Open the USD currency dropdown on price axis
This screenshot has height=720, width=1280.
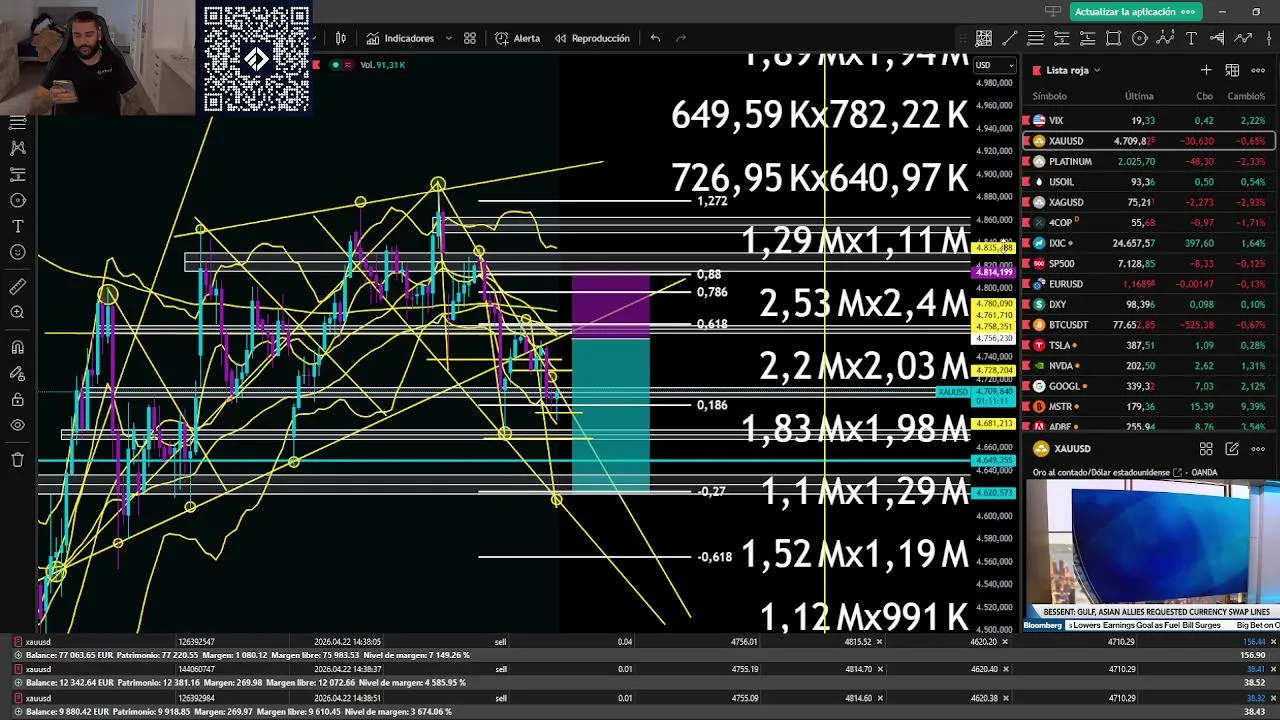(x=994, y=65)
